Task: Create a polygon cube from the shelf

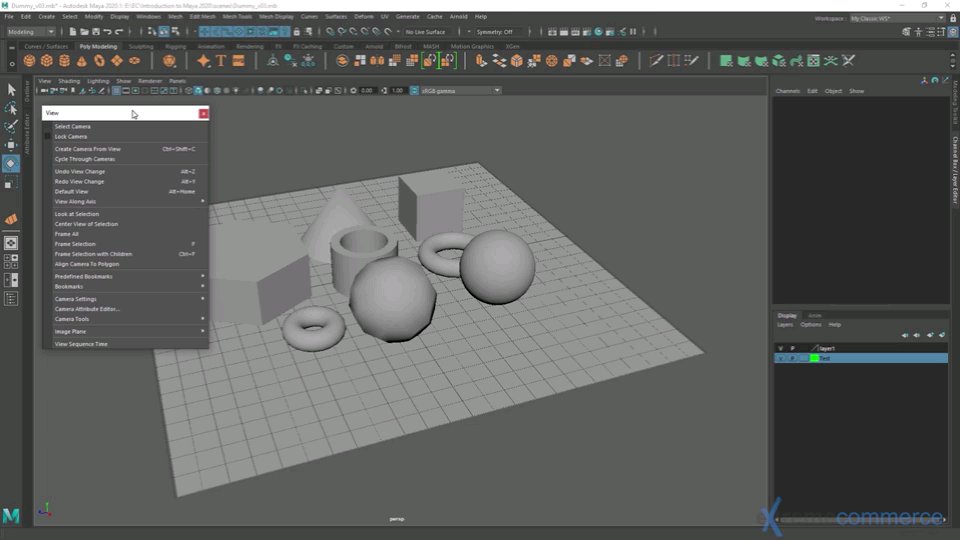Action: (47, 61)
